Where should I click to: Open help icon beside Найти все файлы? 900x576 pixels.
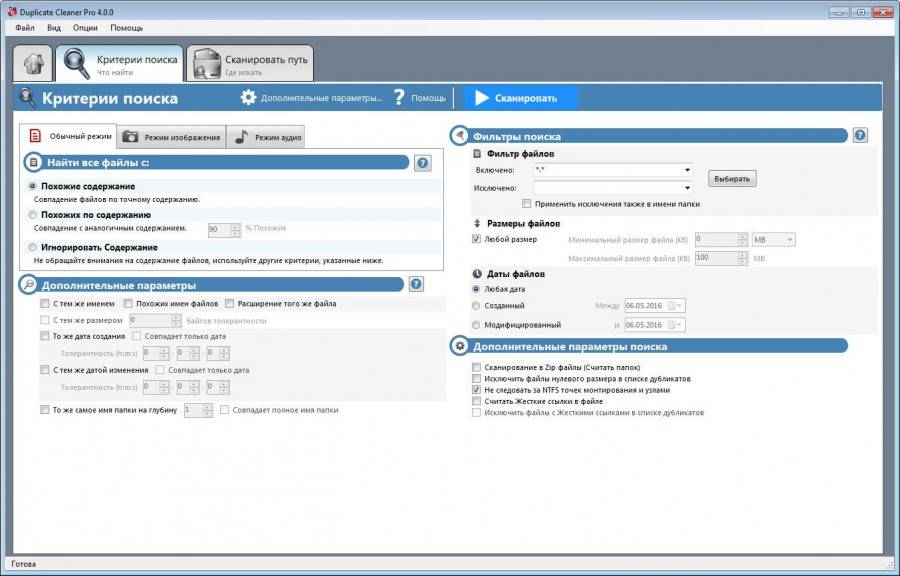pyautogui.click(x=422, y=163)
